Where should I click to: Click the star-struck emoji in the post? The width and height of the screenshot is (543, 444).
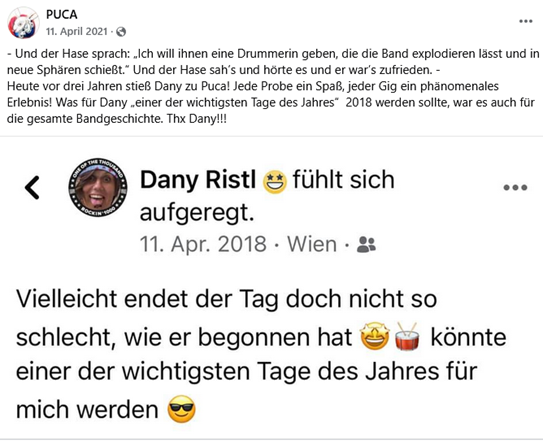(375, 336)
